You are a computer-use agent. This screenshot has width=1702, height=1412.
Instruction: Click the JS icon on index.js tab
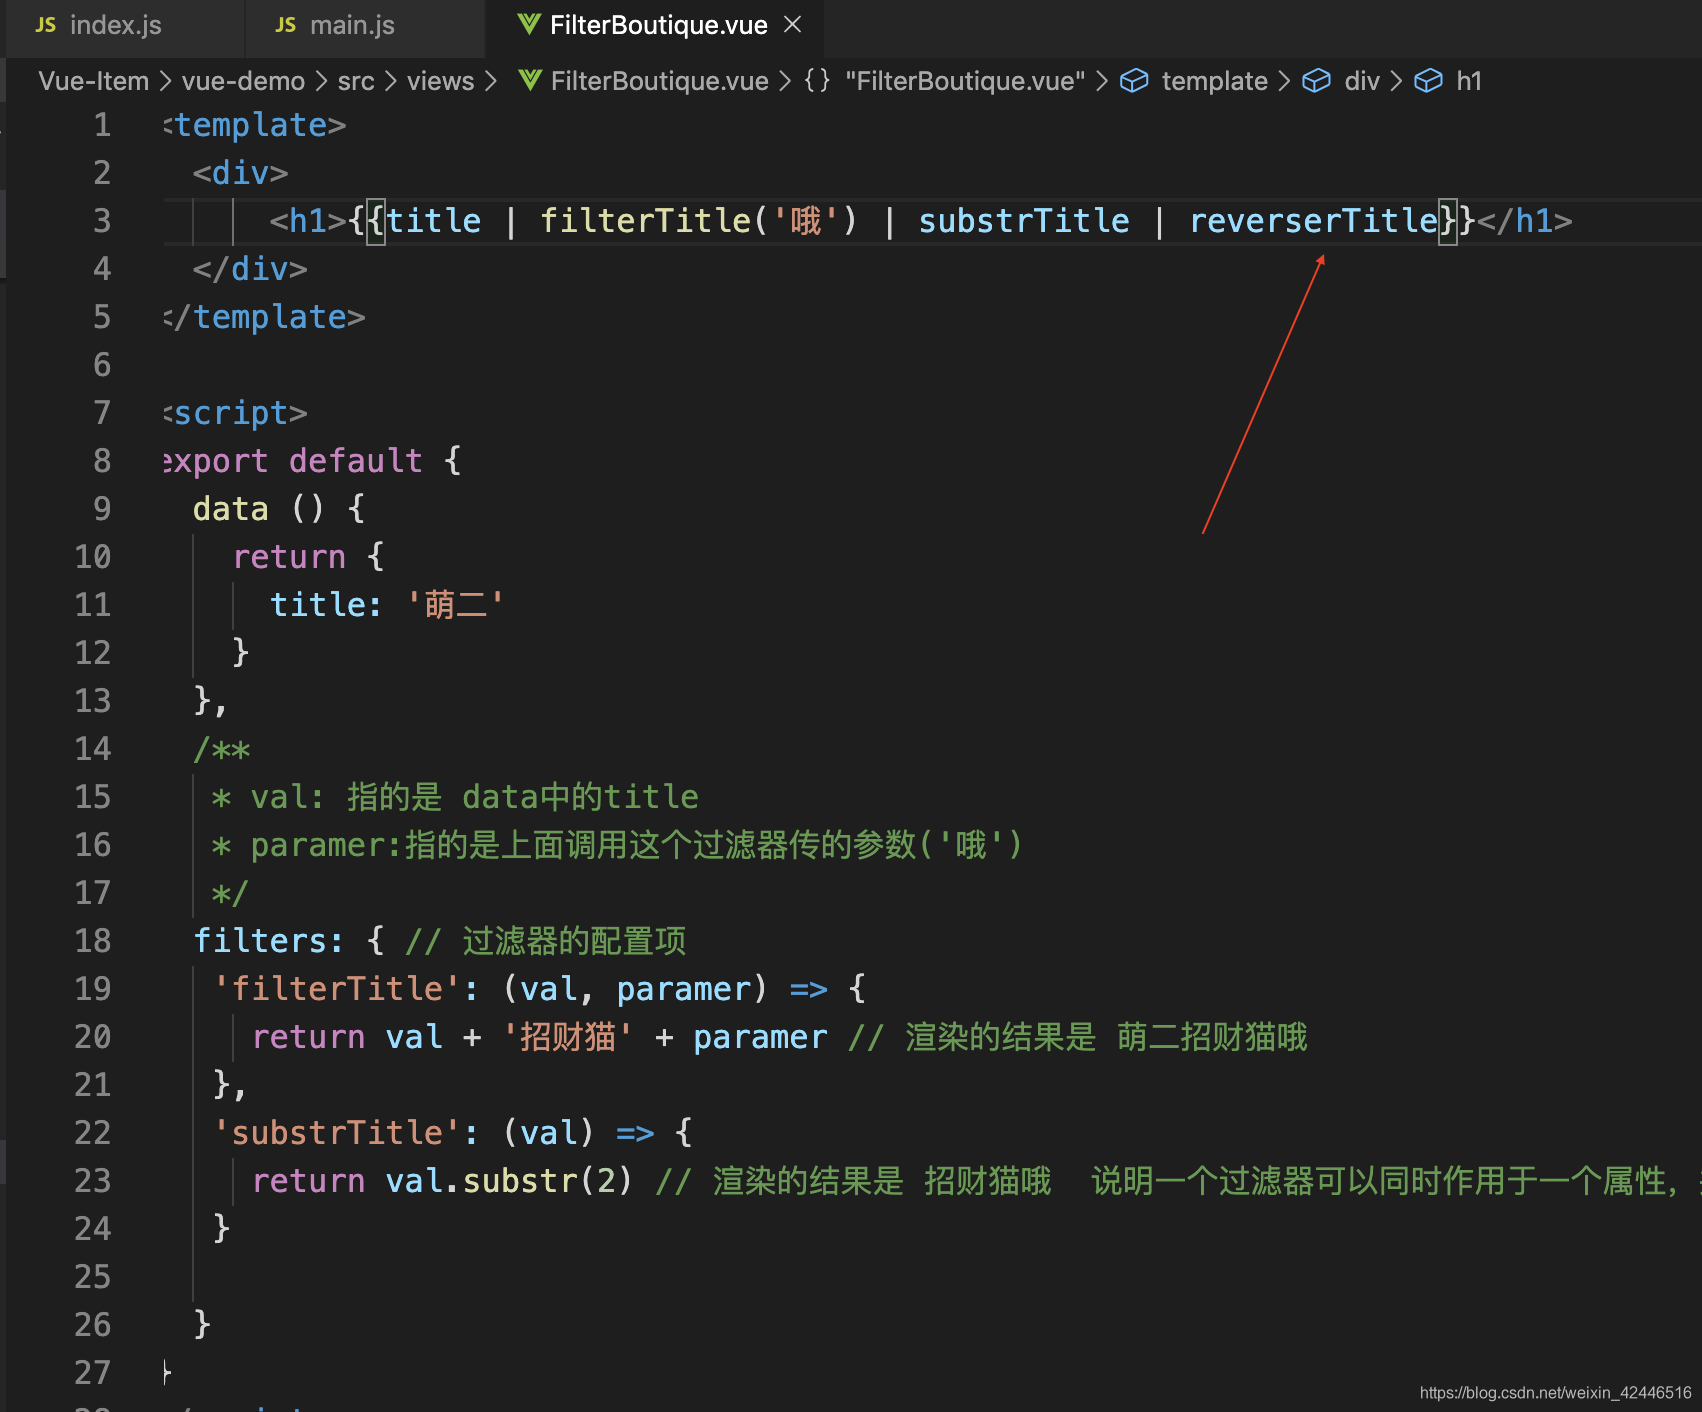[x=46, y=25]
